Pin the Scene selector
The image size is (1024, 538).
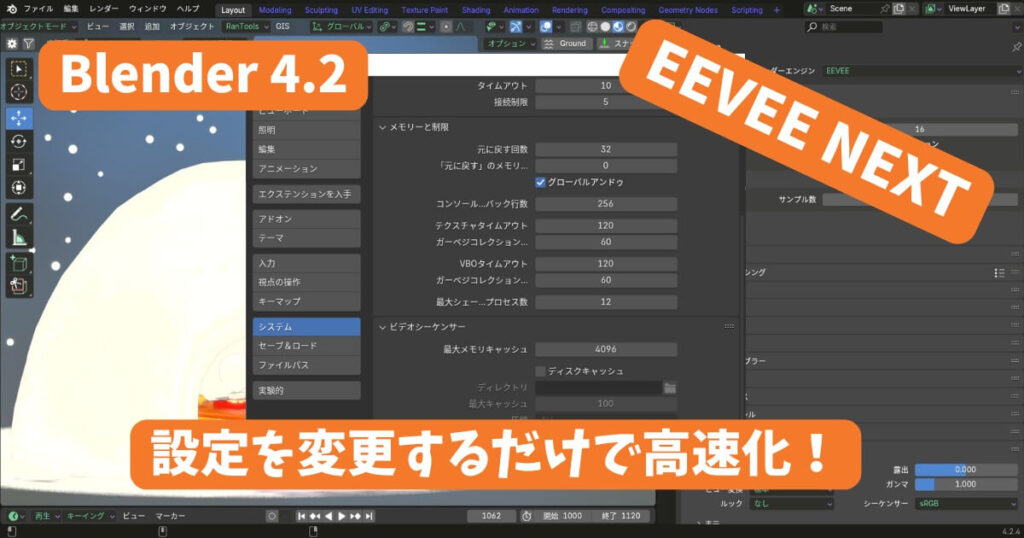[884, 8]
